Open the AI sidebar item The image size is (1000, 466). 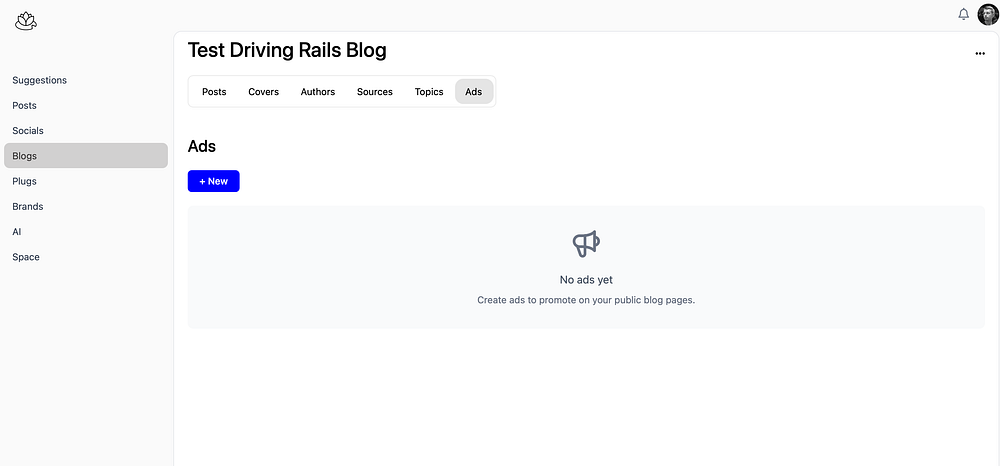coord(17,231)
